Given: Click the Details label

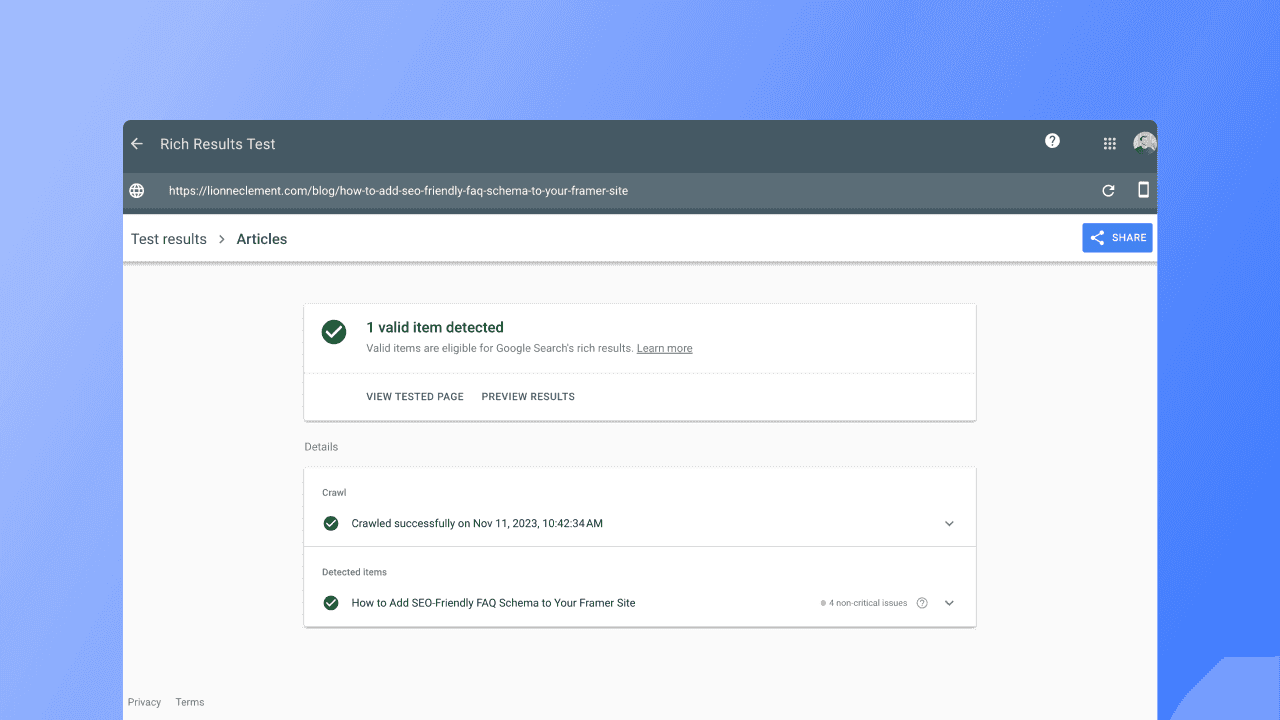Looking at the screenshot, I should pos(321,447).
